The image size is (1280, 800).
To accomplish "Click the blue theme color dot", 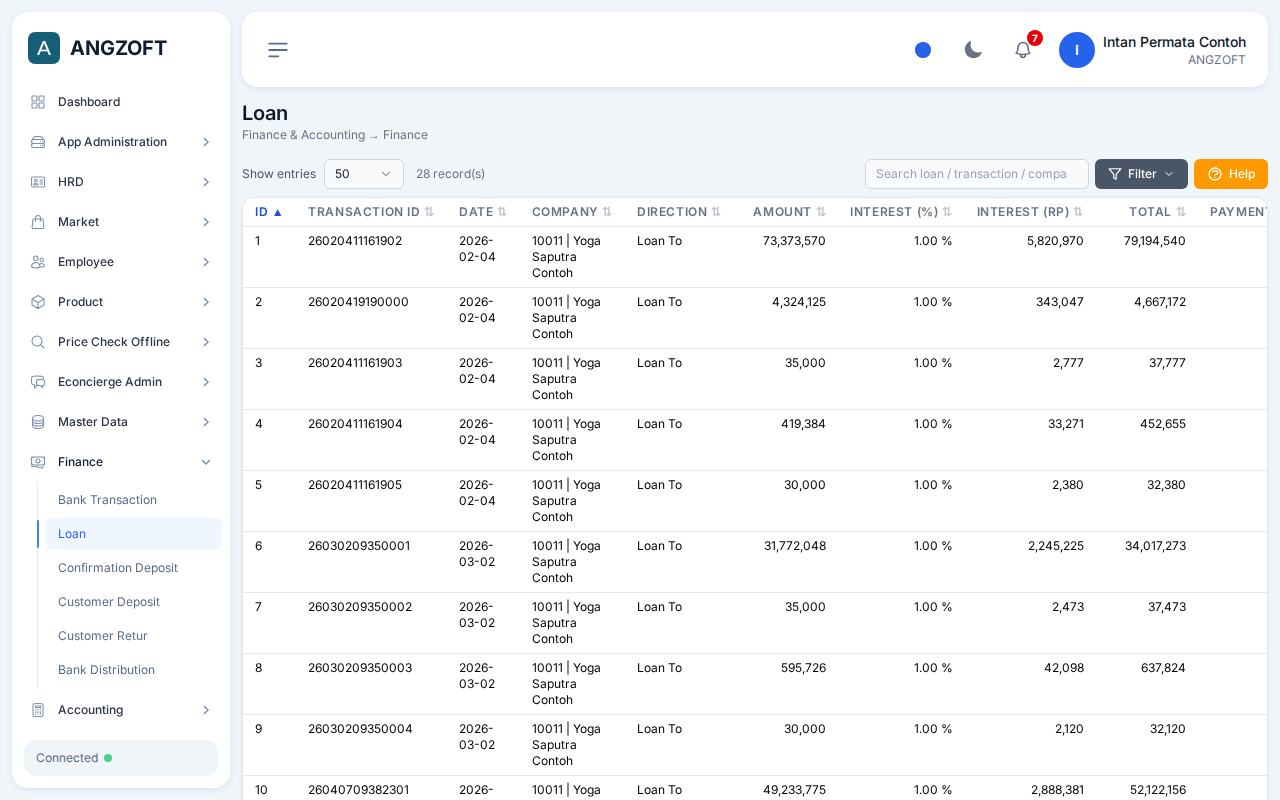I will click(923, 50).
